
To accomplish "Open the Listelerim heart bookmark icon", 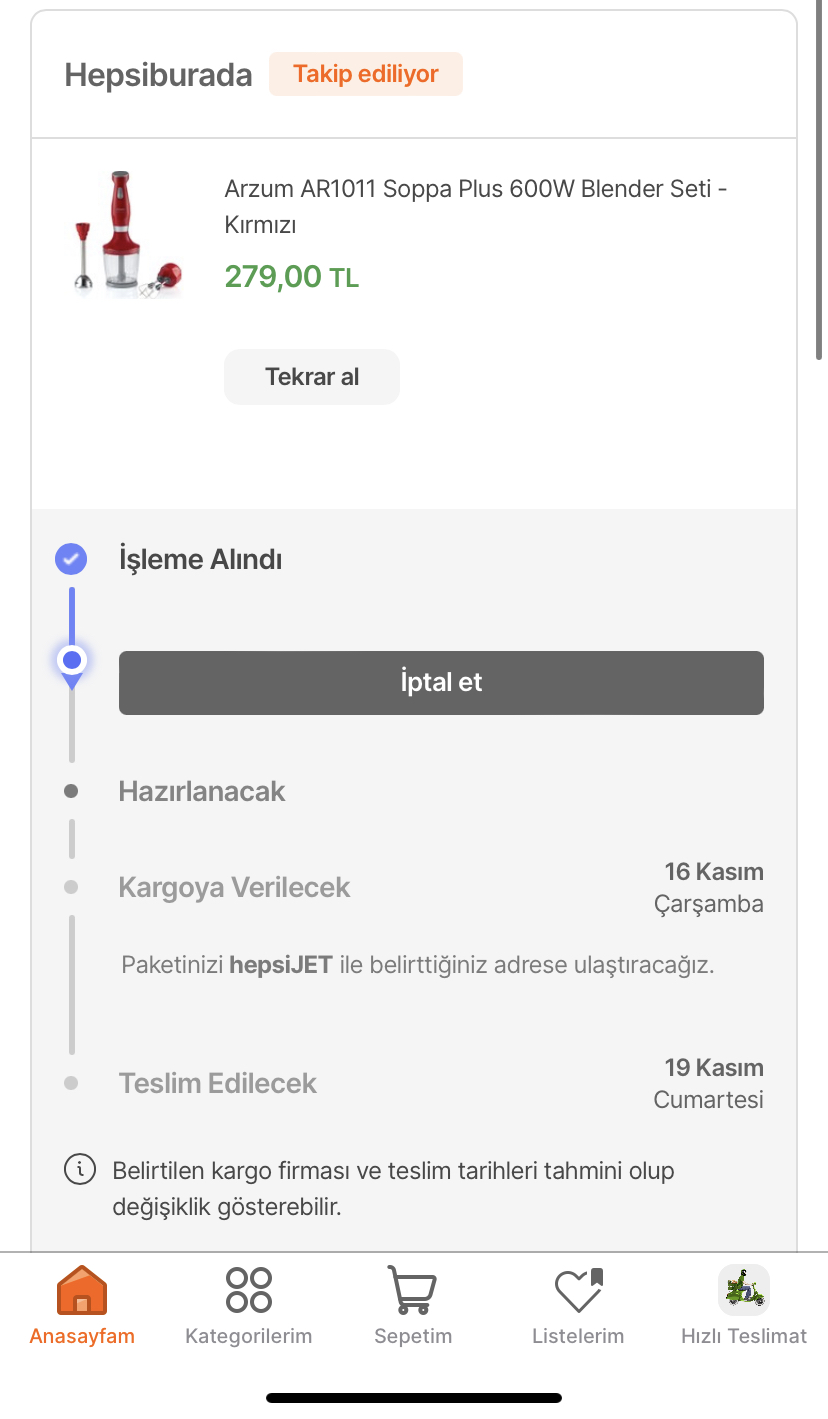I will [x=579, y=1290].
